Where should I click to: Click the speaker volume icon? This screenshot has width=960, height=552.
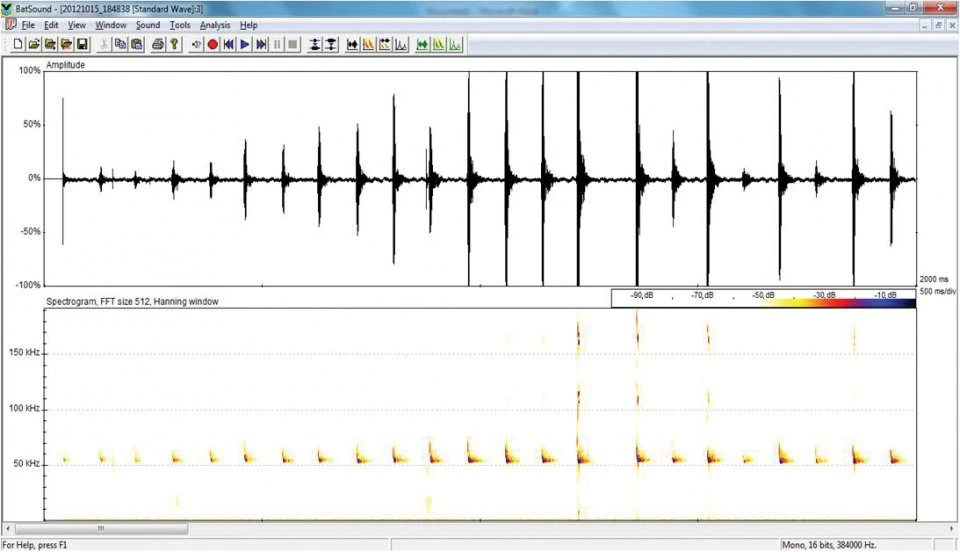(x=196, y=44)
